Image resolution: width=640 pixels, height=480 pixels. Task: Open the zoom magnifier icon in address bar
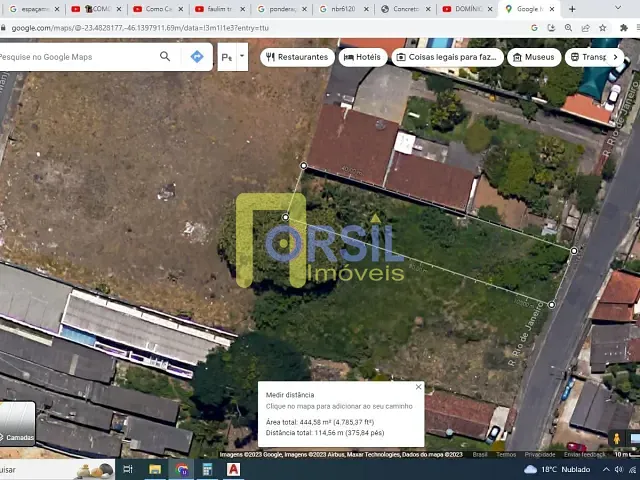[x=568, y=28]
